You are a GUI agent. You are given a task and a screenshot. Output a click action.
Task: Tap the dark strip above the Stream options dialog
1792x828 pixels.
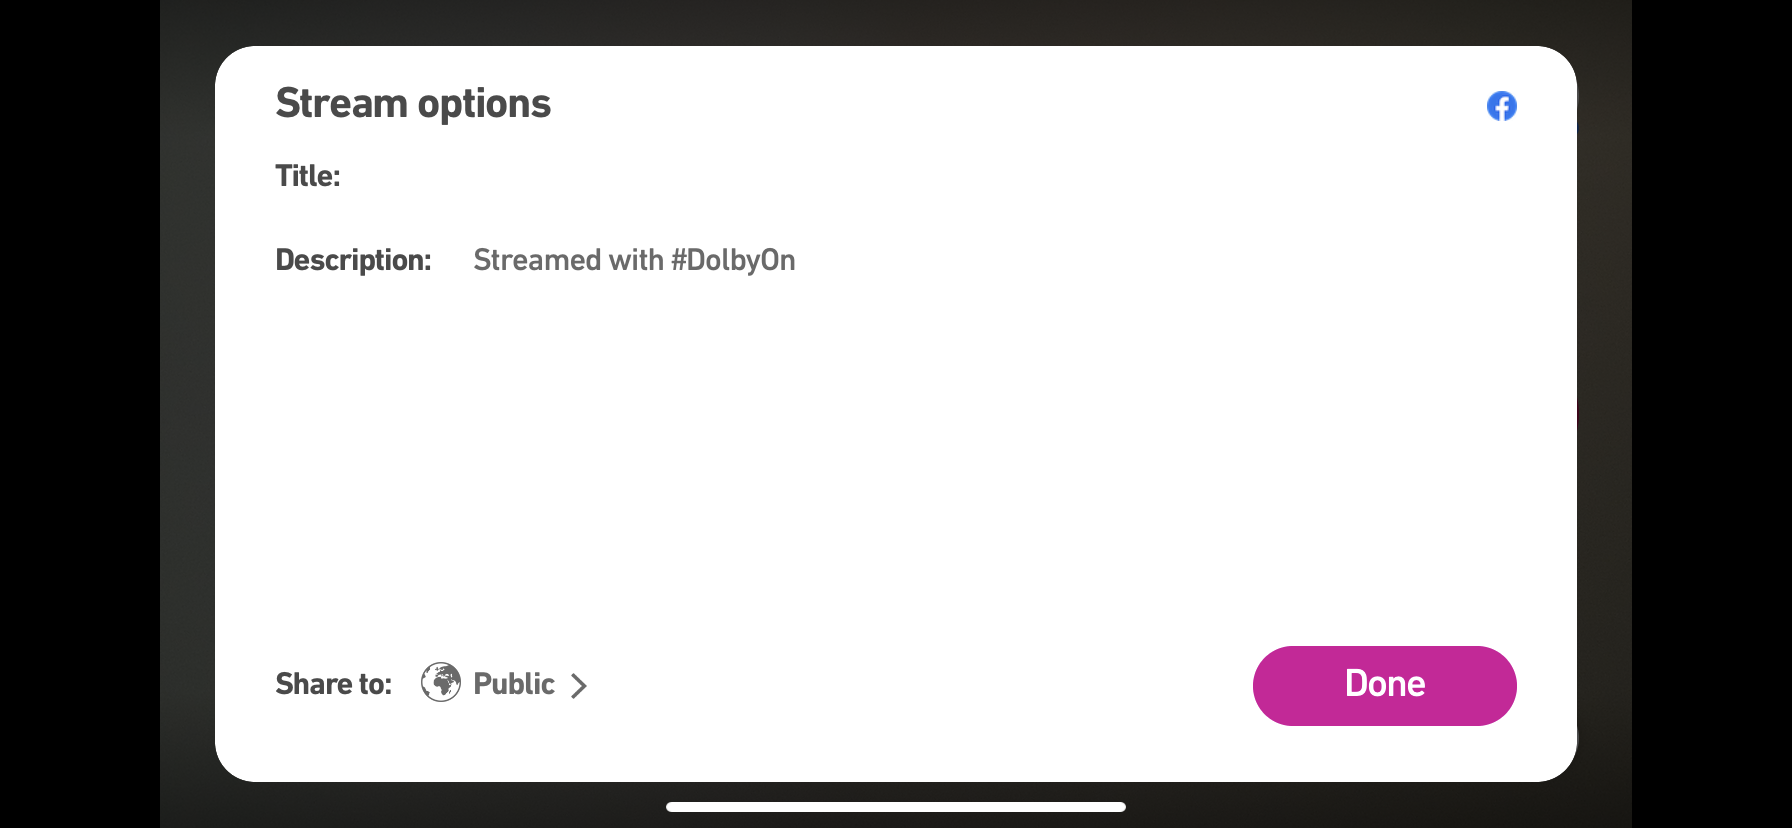(896, 22)
